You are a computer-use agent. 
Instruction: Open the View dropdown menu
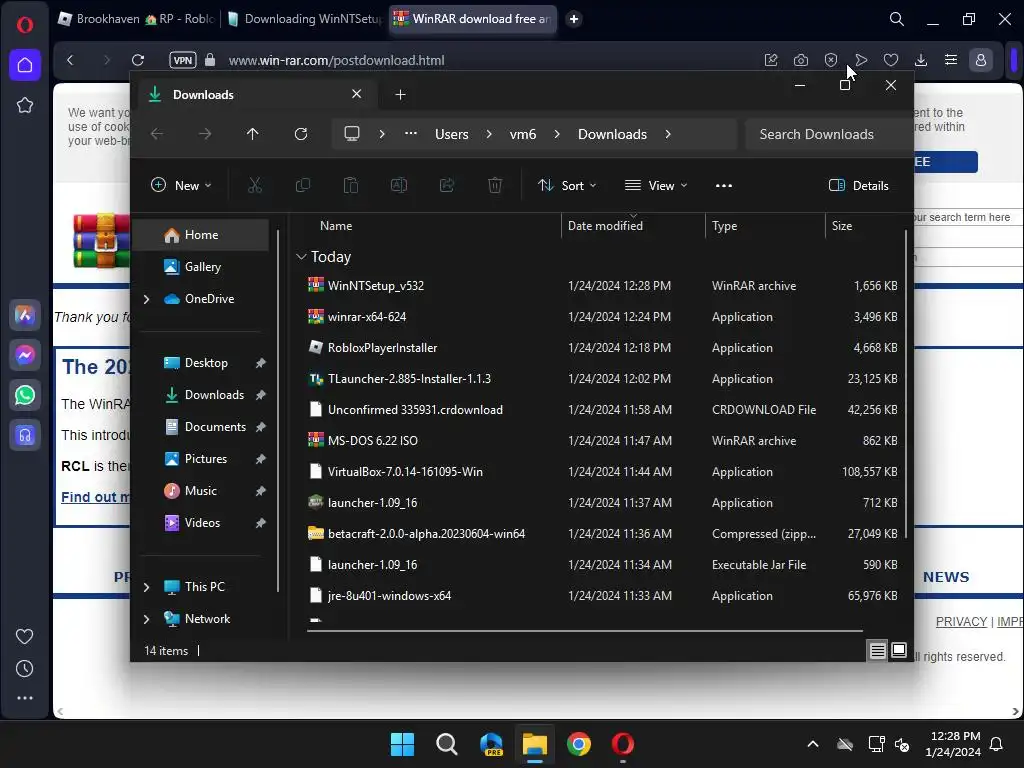[656, 185]
